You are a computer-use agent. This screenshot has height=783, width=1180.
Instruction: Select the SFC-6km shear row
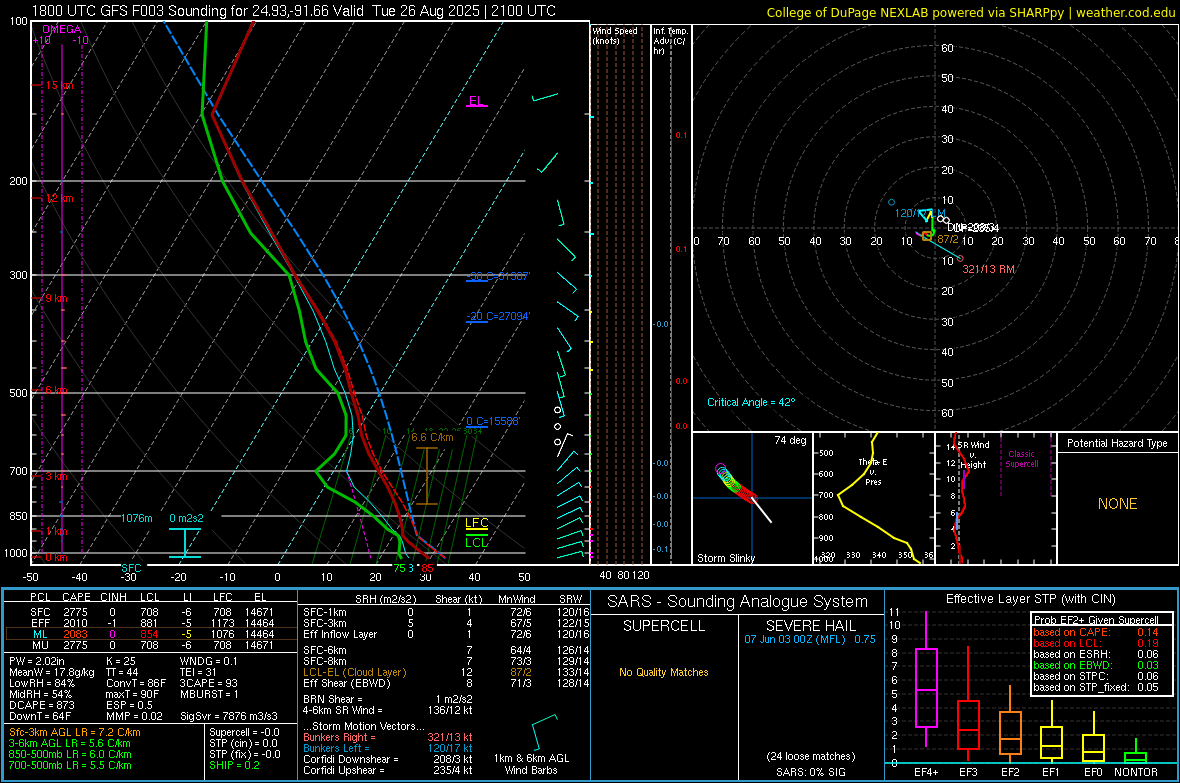(x=446, y=650)
